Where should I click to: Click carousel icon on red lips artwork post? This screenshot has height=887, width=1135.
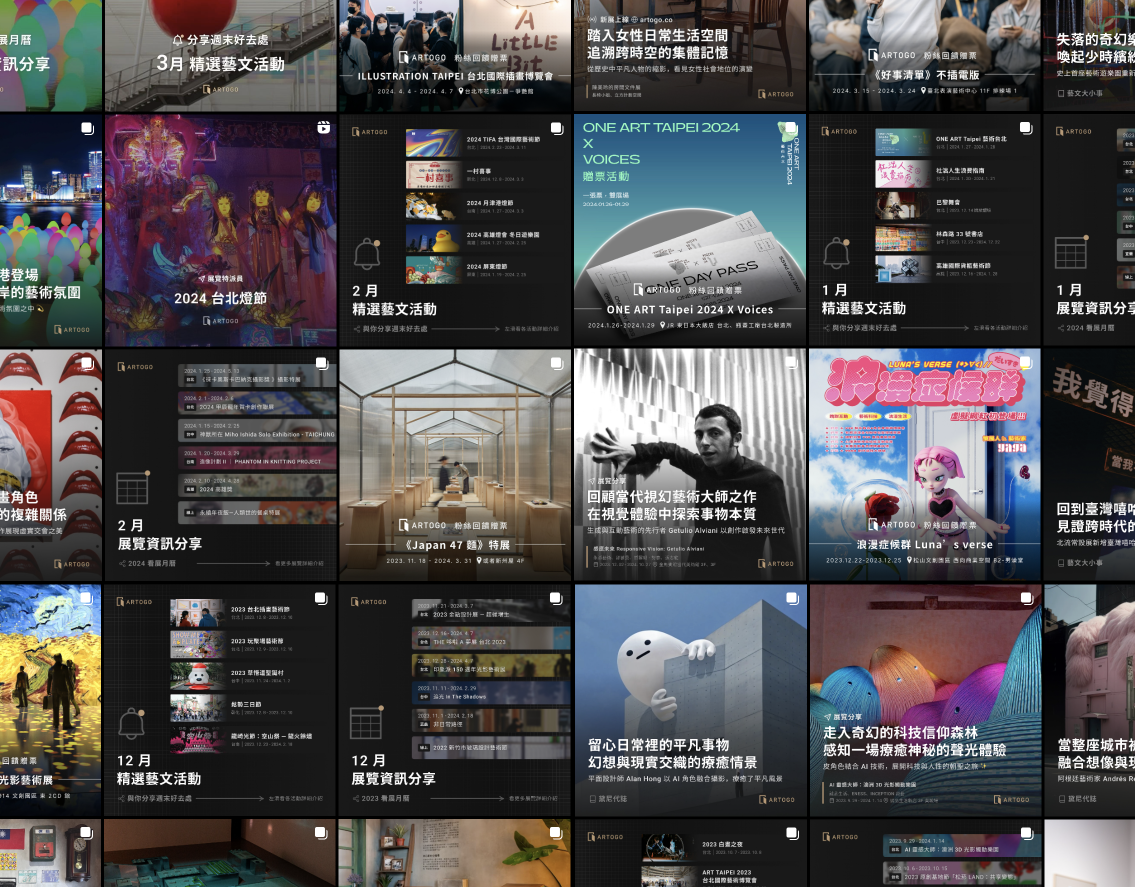click(x=88, y=363)
